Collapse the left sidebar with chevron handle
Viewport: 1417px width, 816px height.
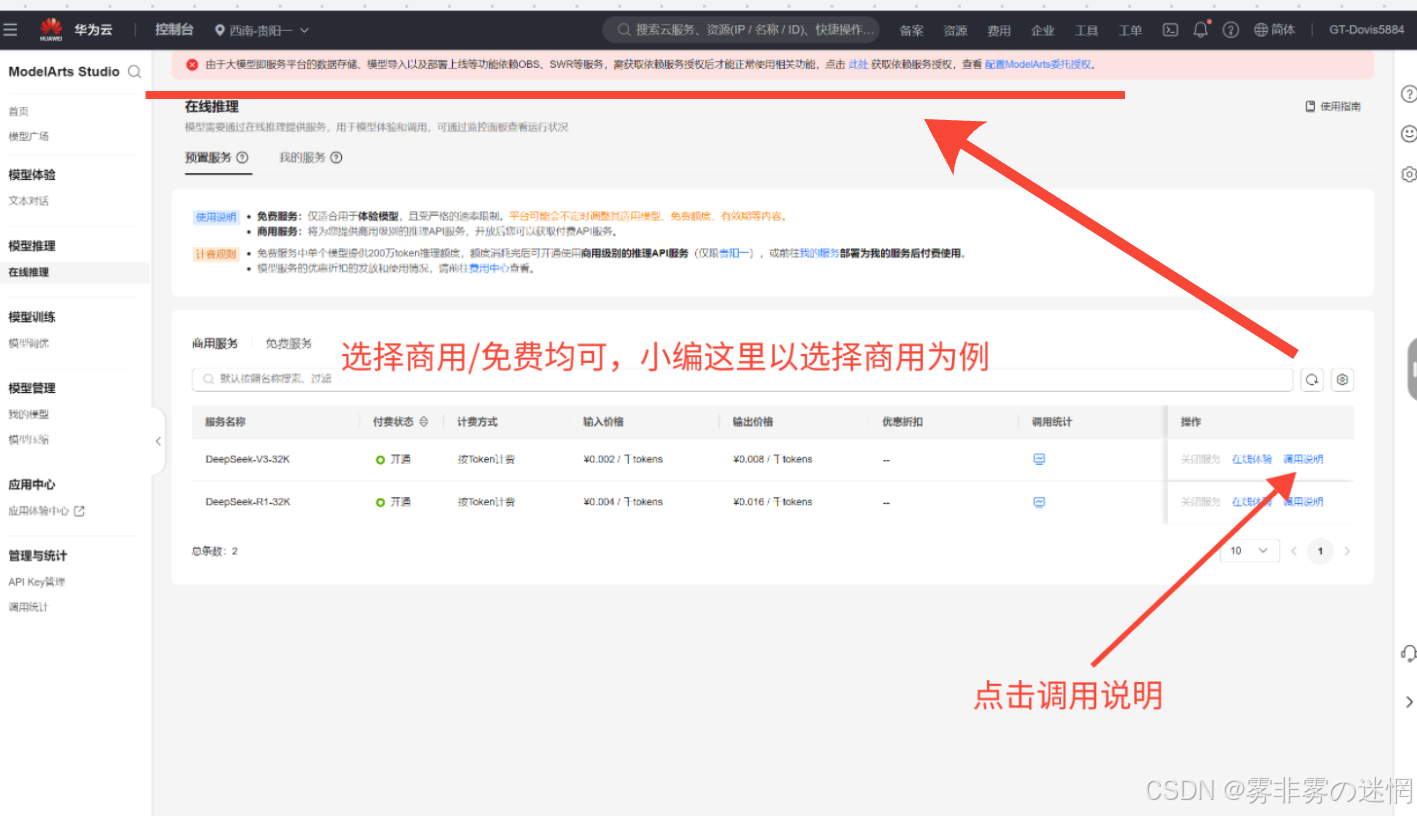coord(158,441)
